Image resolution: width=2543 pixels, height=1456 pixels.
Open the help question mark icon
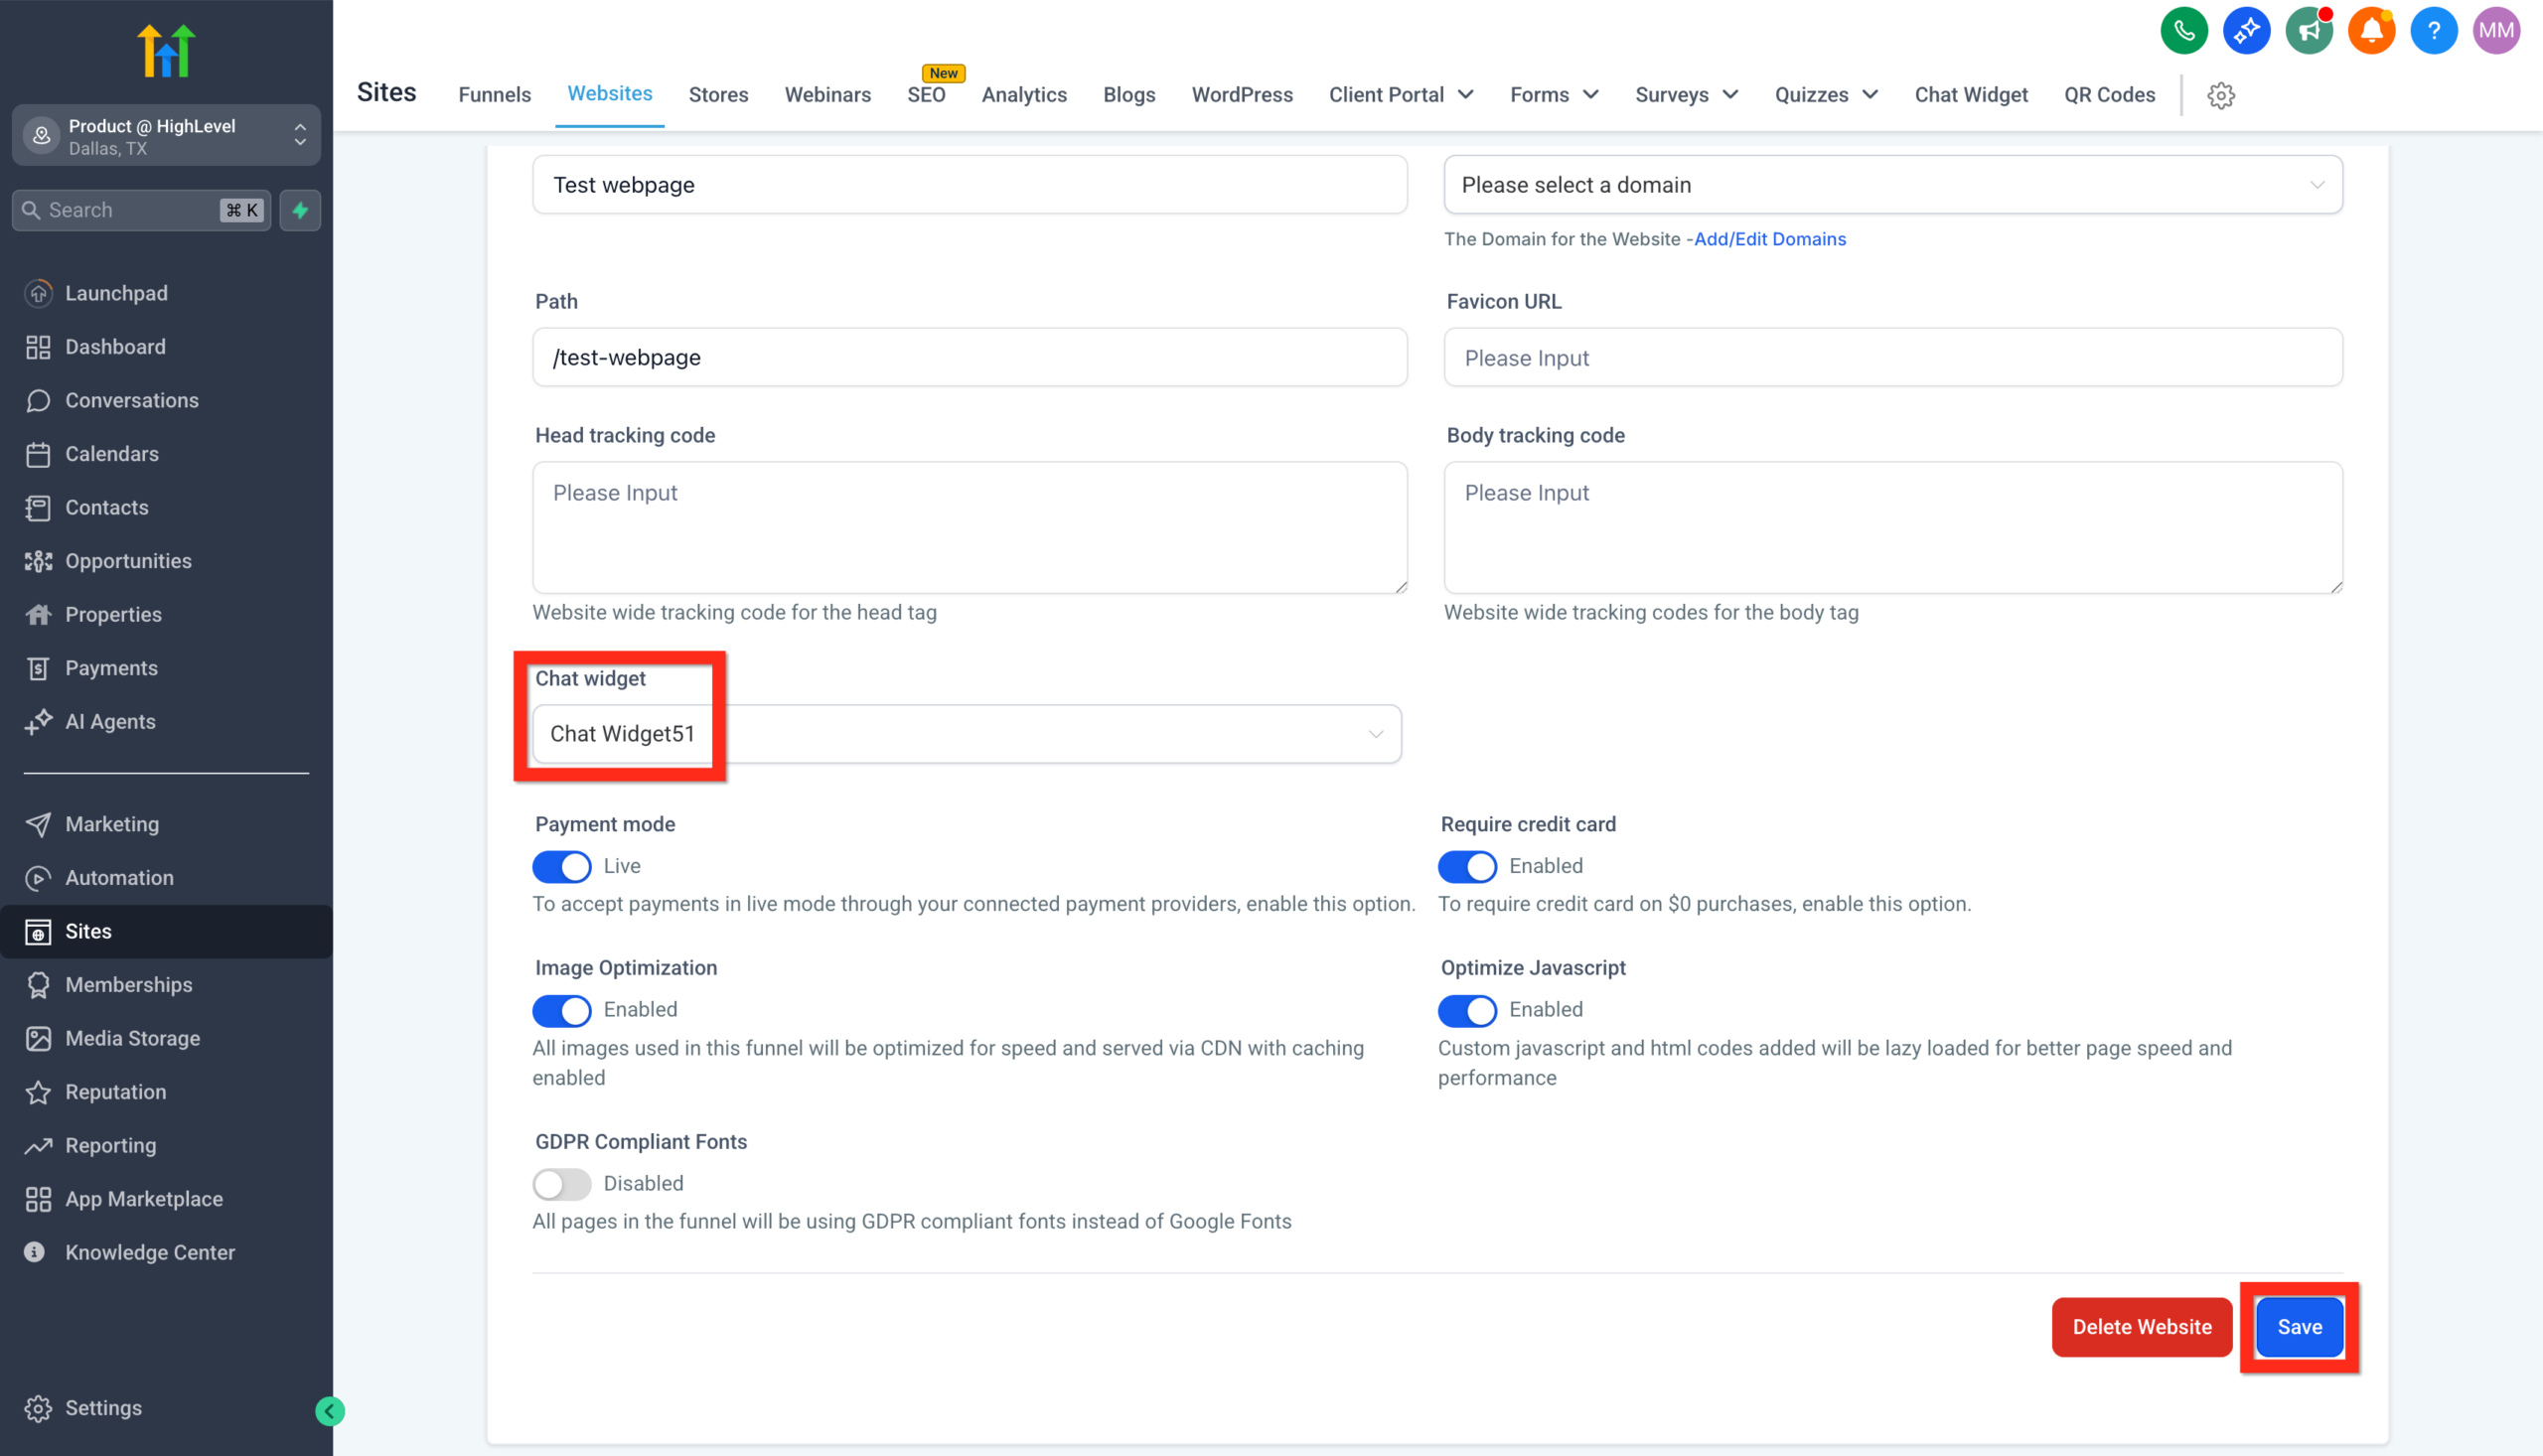(x=2434, y=31)
